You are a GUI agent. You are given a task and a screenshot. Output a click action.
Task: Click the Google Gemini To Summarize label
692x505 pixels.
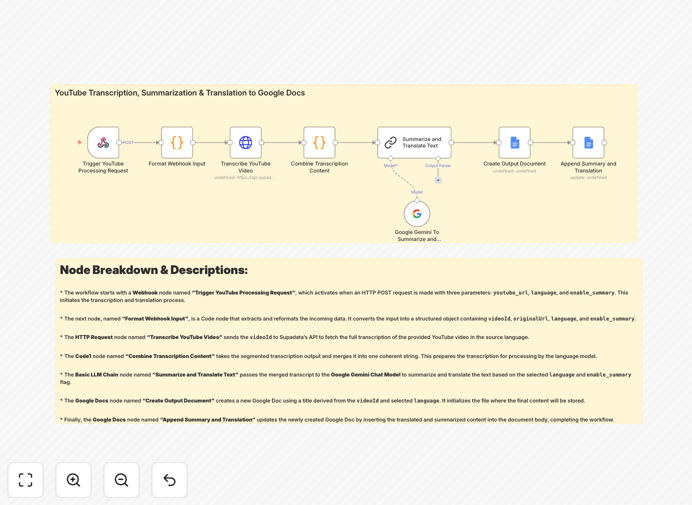pyautogui.click(x=417, y=235)
